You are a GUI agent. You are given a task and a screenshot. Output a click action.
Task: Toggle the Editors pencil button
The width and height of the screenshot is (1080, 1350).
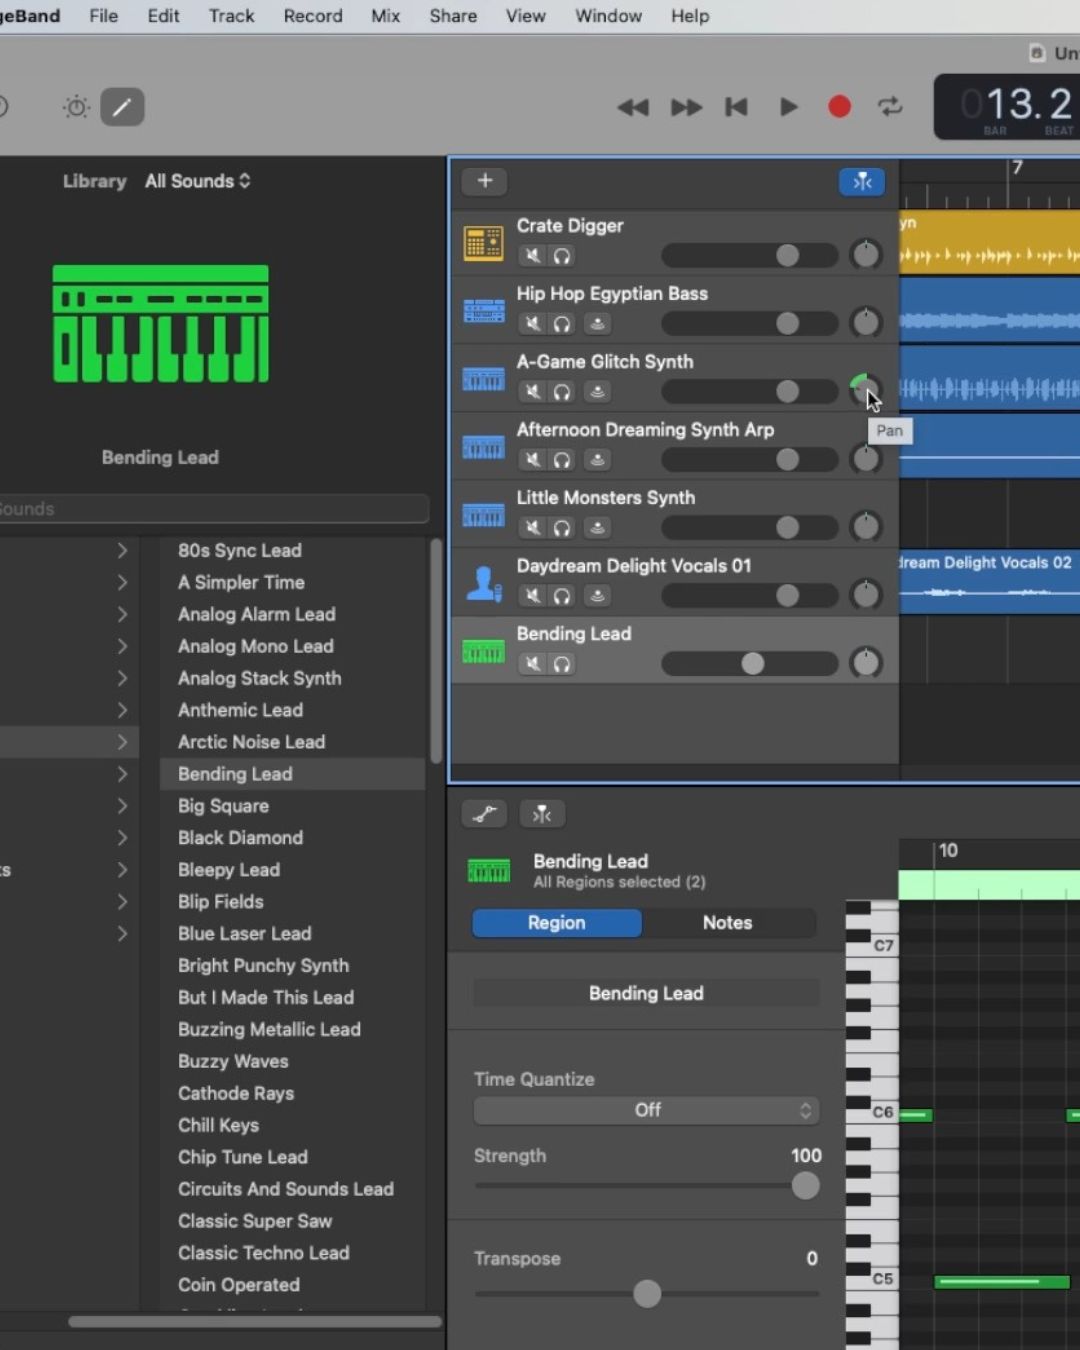pos(122,107)
